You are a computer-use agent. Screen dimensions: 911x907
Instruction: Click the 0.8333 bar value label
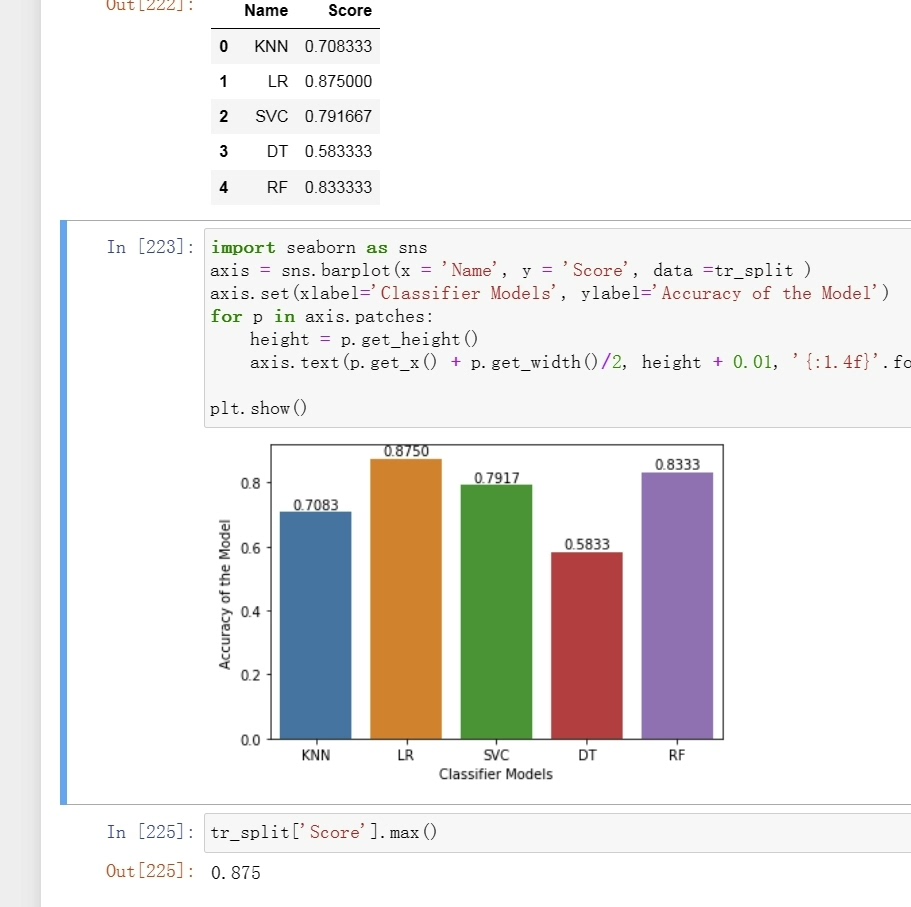pos(677,465)
